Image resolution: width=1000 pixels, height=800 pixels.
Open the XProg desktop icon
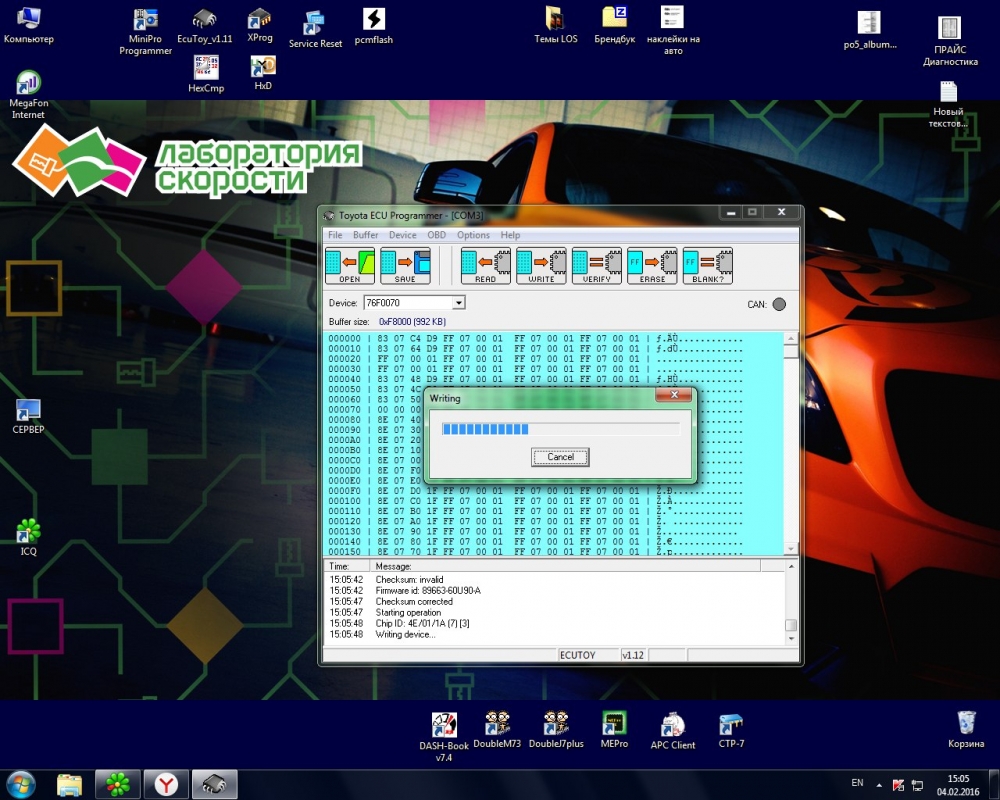click(x=260, y=26)
